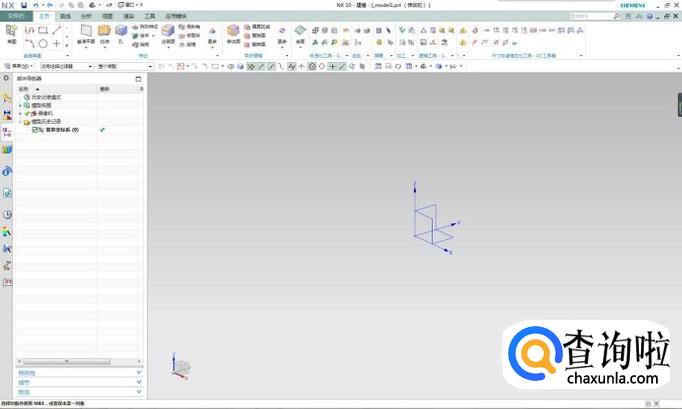Image resolution: width=682 pixels, height=409 pixels.
Task: Open the Datum Plane command
Action: [x=86, y=34]
